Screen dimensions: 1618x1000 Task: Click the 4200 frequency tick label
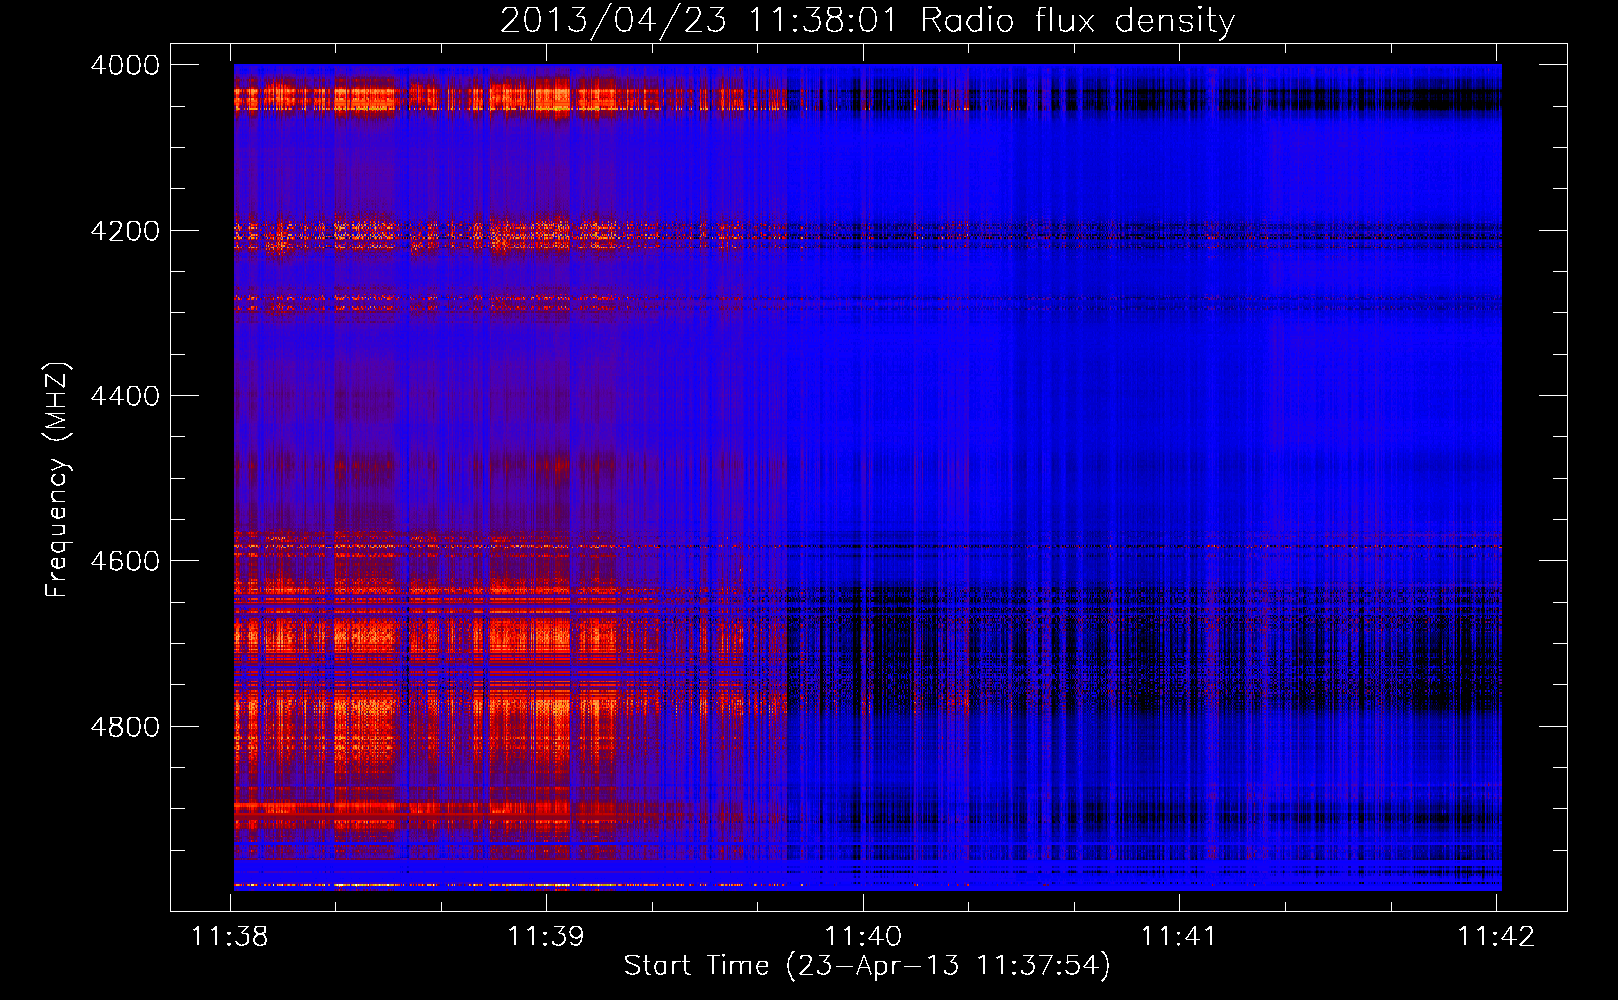[x=125, y=231]
